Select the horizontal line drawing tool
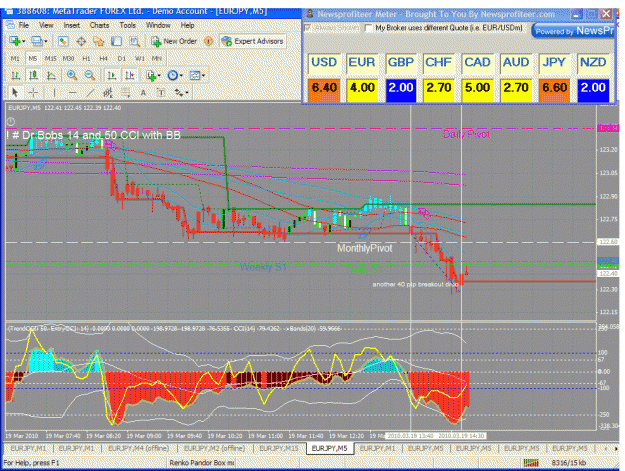625x471 pixels. [x=73, y=93]
